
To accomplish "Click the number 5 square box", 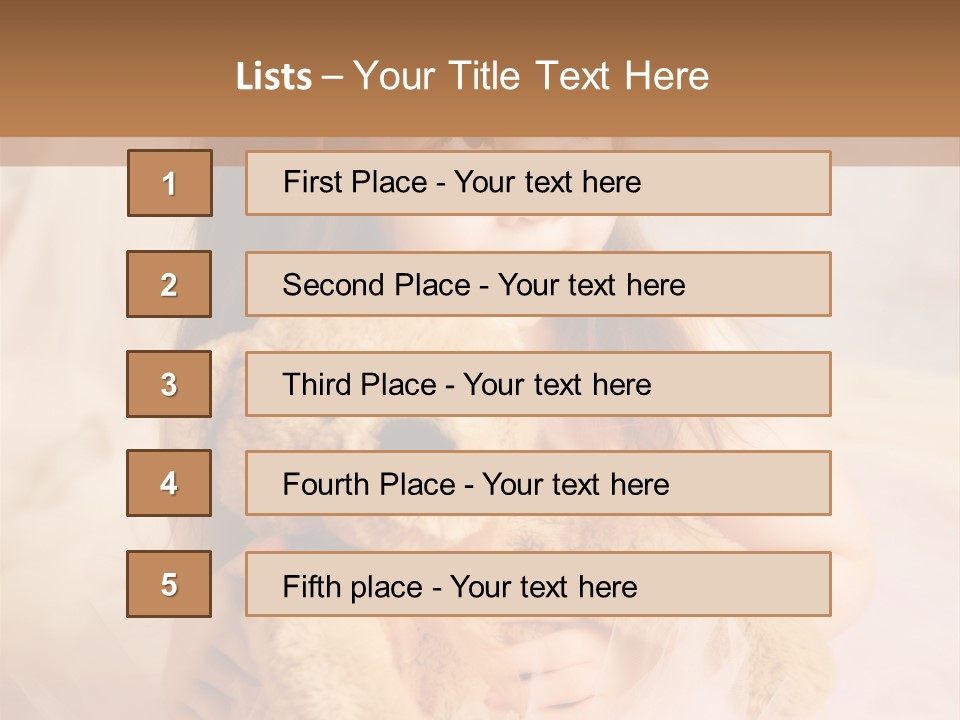I will (x=169, y=584).
